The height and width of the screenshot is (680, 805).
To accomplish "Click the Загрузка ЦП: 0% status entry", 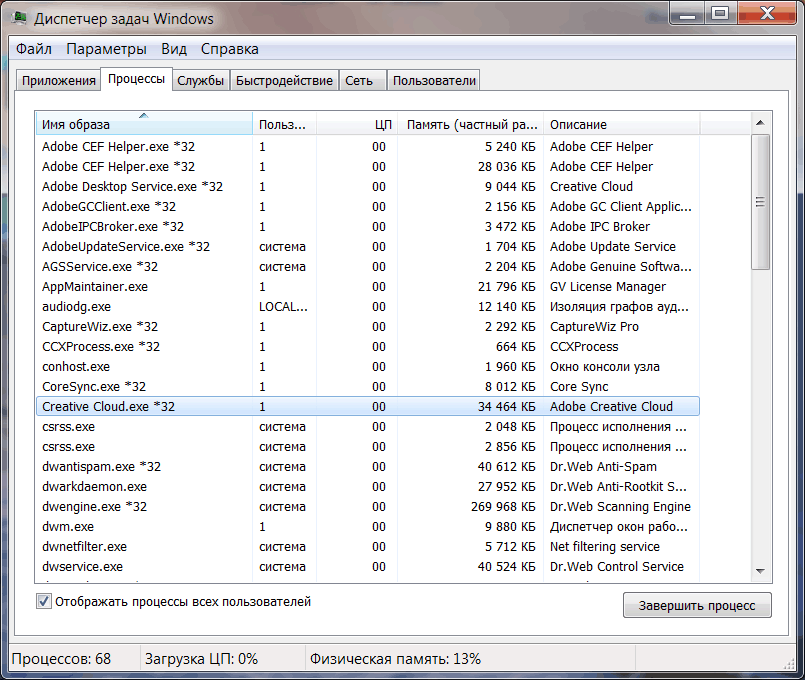I will [201, 659].
